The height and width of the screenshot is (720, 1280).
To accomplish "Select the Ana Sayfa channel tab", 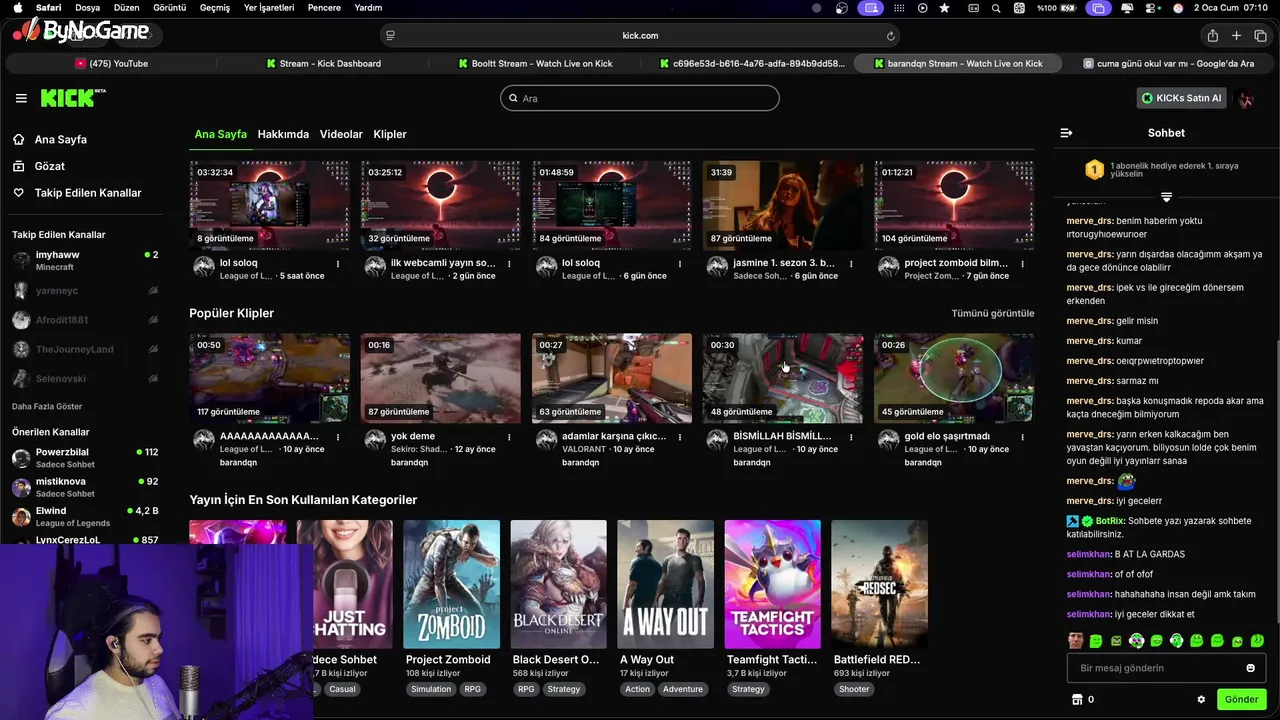I will 220,134.
